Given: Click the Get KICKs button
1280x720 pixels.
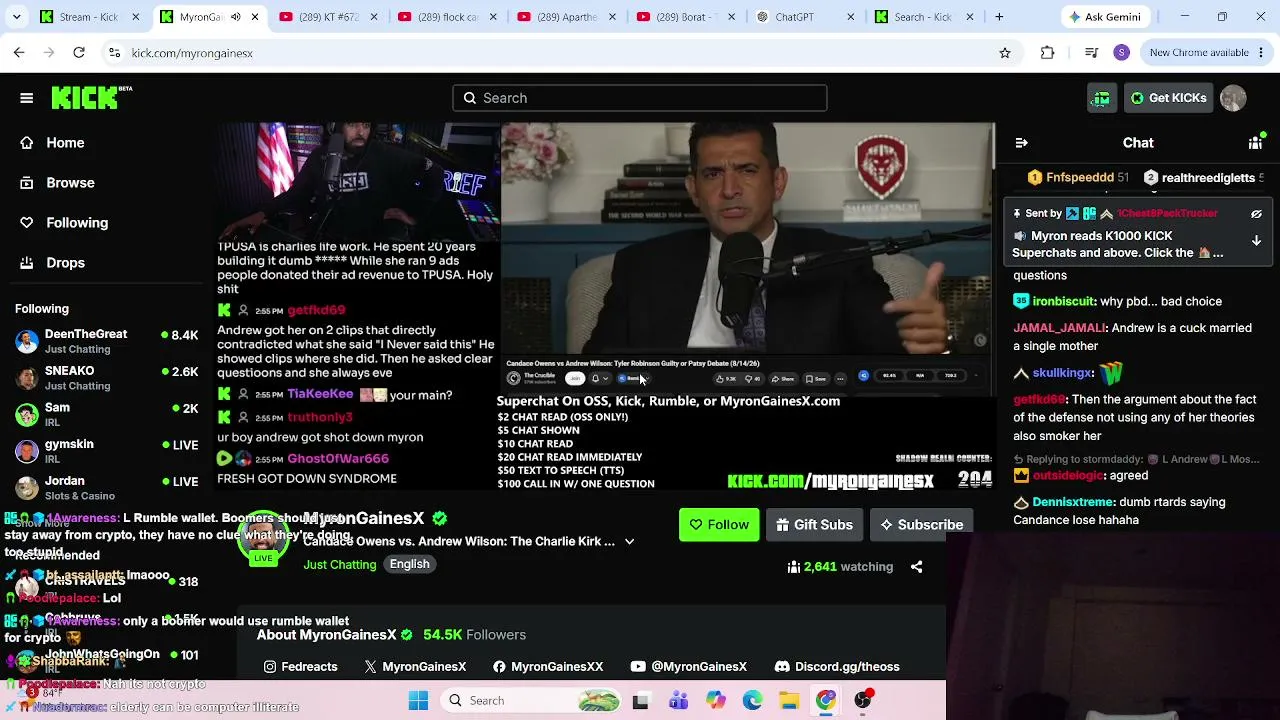Looking at the screenshot, I should (1168, 98).
